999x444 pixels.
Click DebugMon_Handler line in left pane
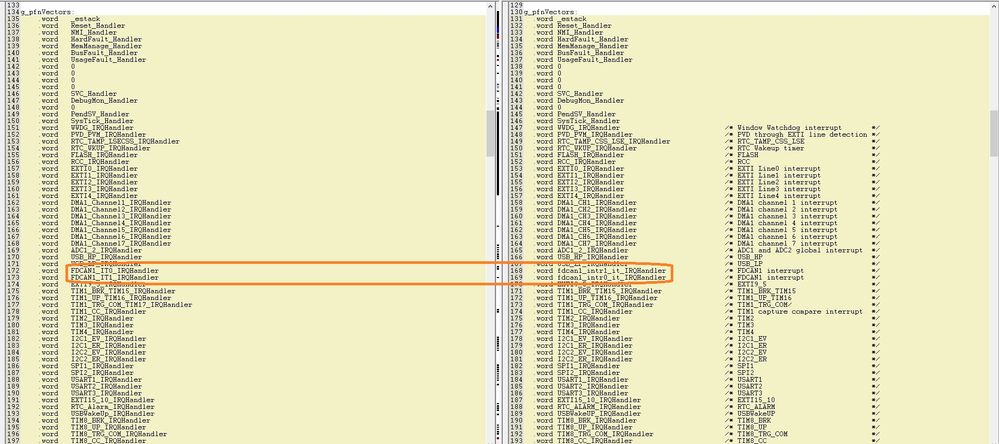coord(104,101)
